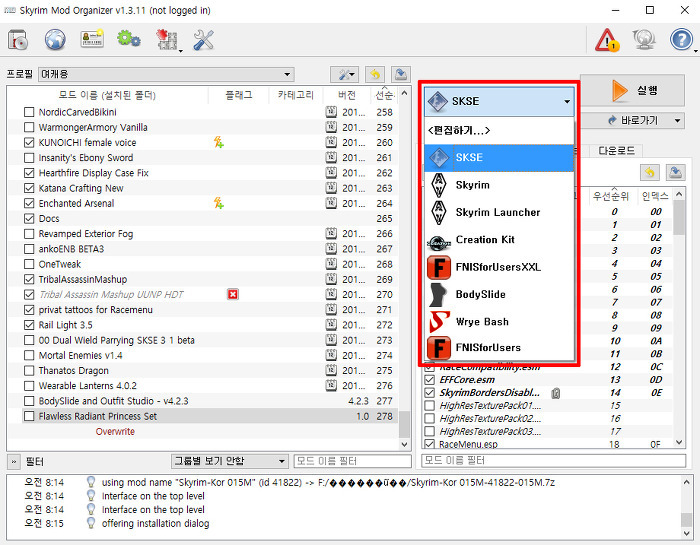The height and width of the screenshot is (545, 700).
Task: Disable the KUNOICHI female voice checkbox
Action: click(29, 142)
